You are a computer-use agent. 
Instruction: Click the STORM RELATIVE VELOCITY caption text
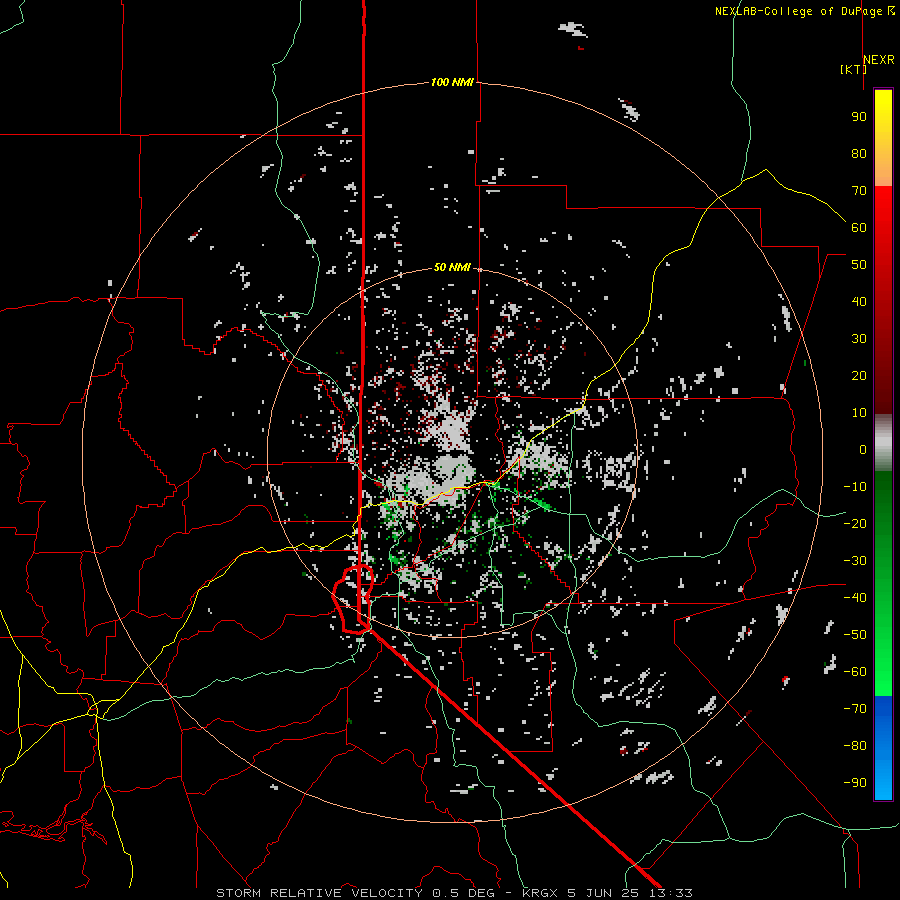coord(319,893)
